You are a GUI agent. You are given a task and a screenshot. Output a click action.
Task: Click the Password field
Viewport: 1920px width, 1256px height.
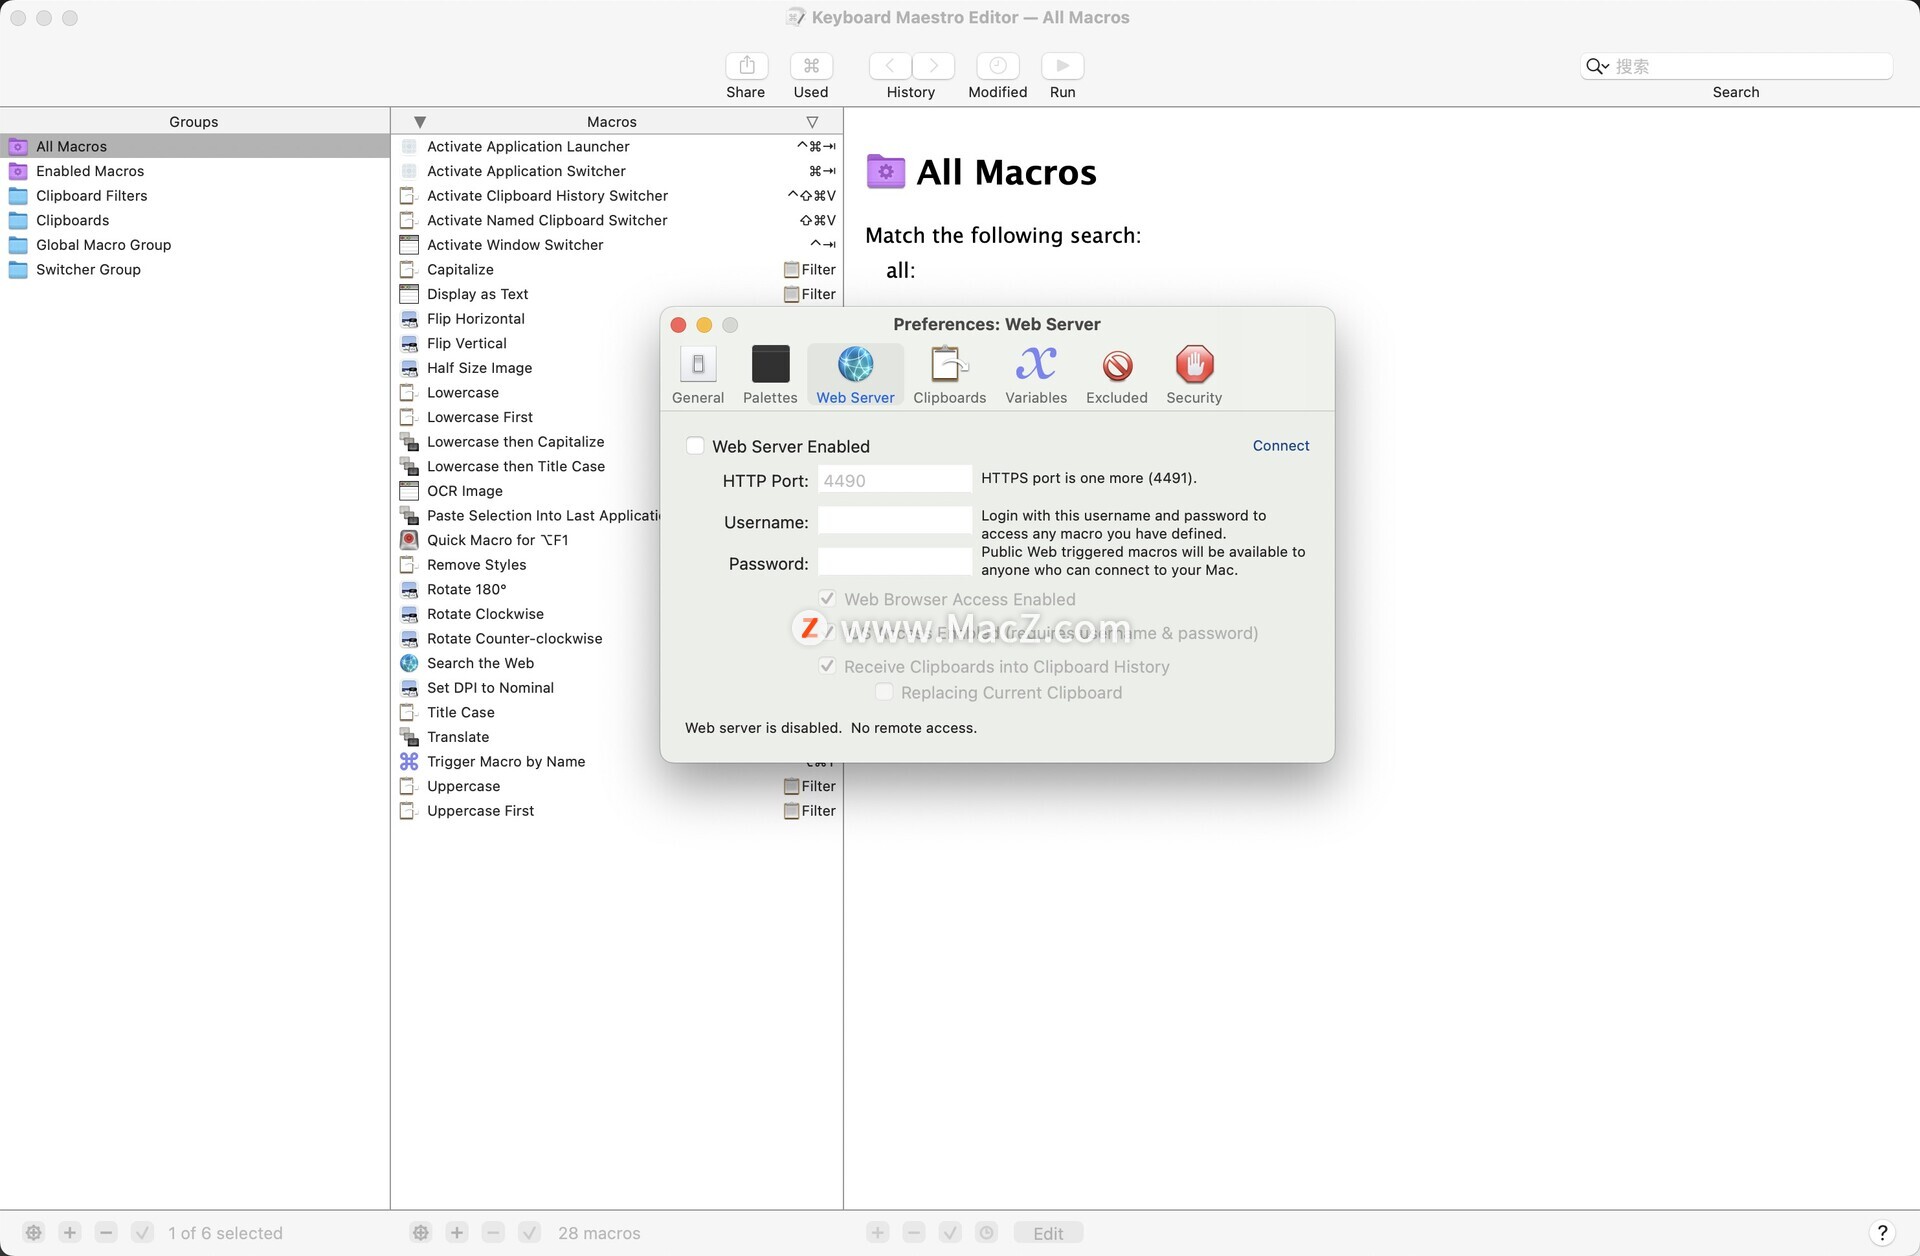895,563
